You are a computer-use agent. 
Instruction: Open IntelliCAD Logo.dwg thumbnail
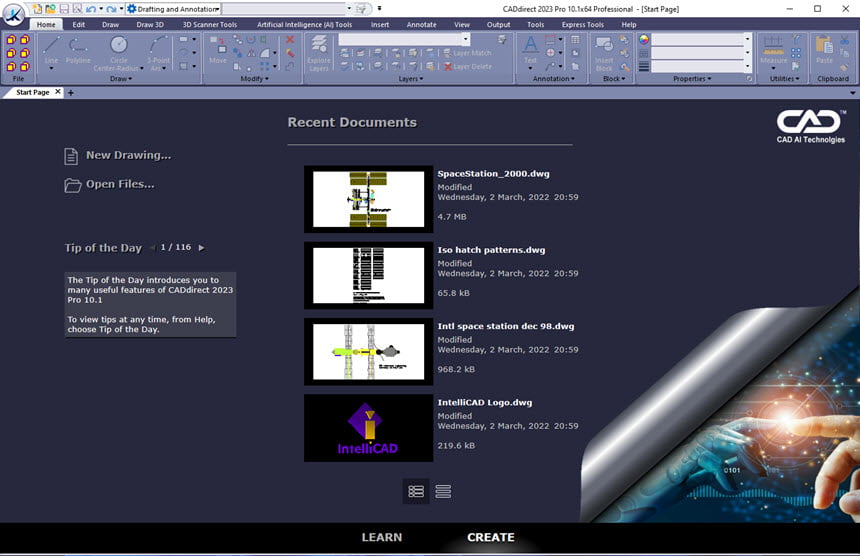coord(369,428)
